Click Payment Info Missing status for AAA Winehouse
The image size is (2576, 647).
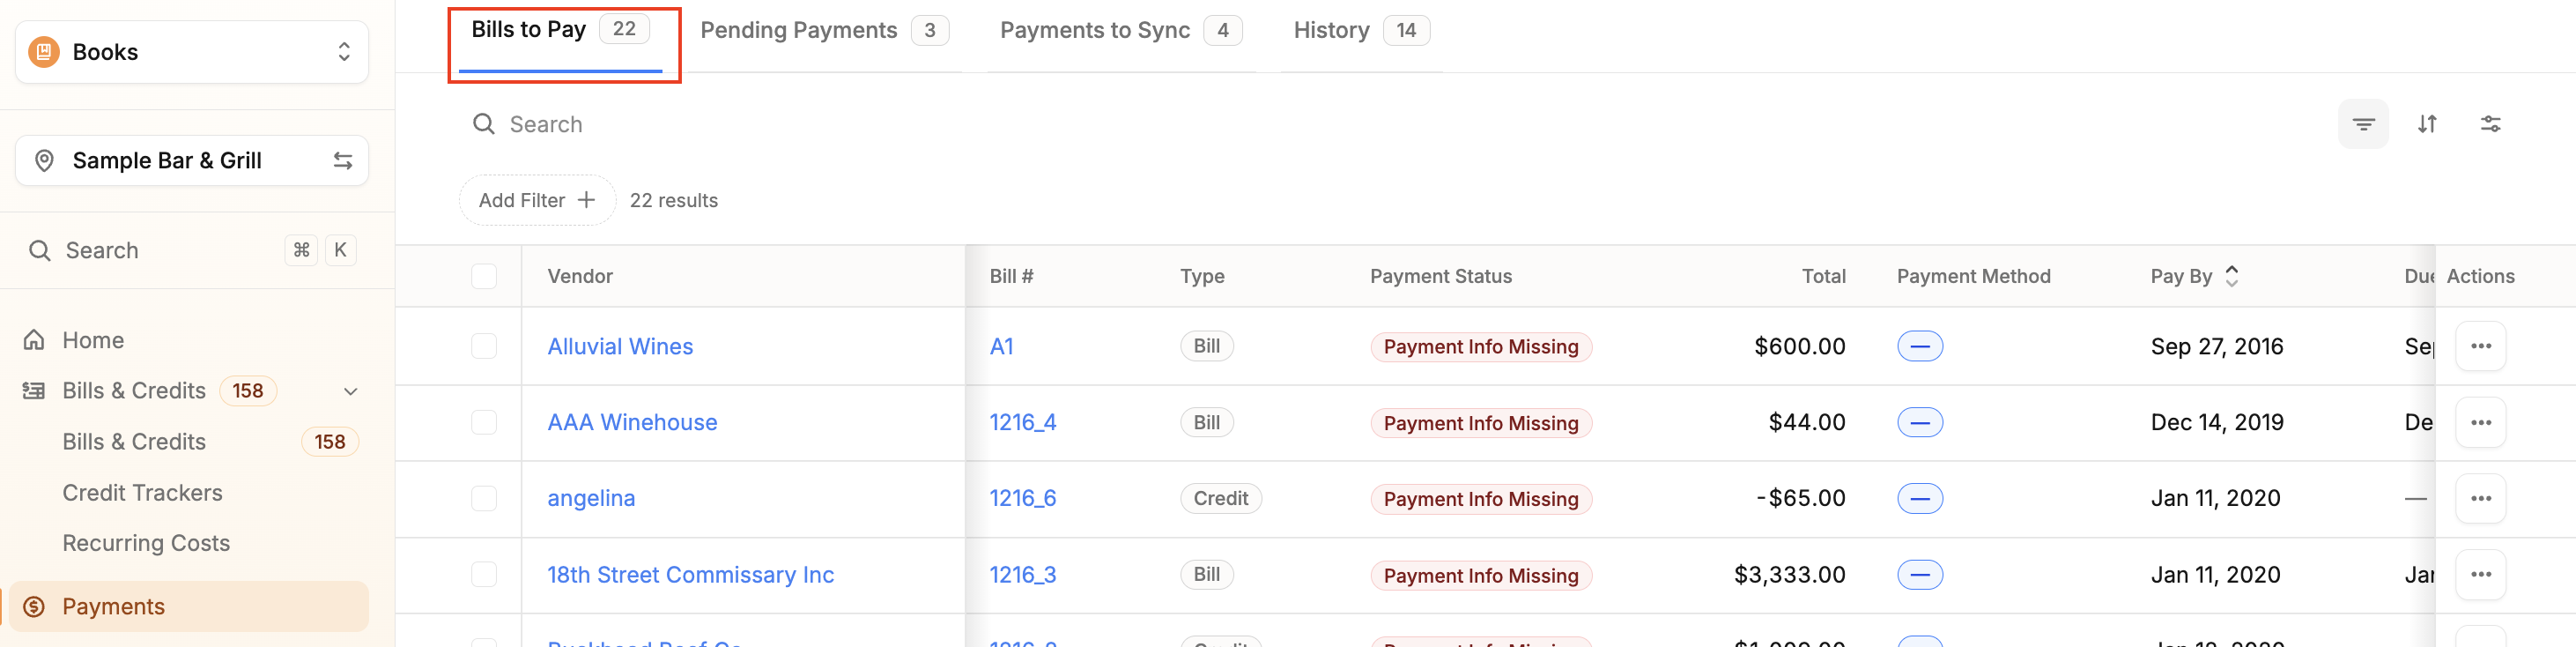point(1480,423)
